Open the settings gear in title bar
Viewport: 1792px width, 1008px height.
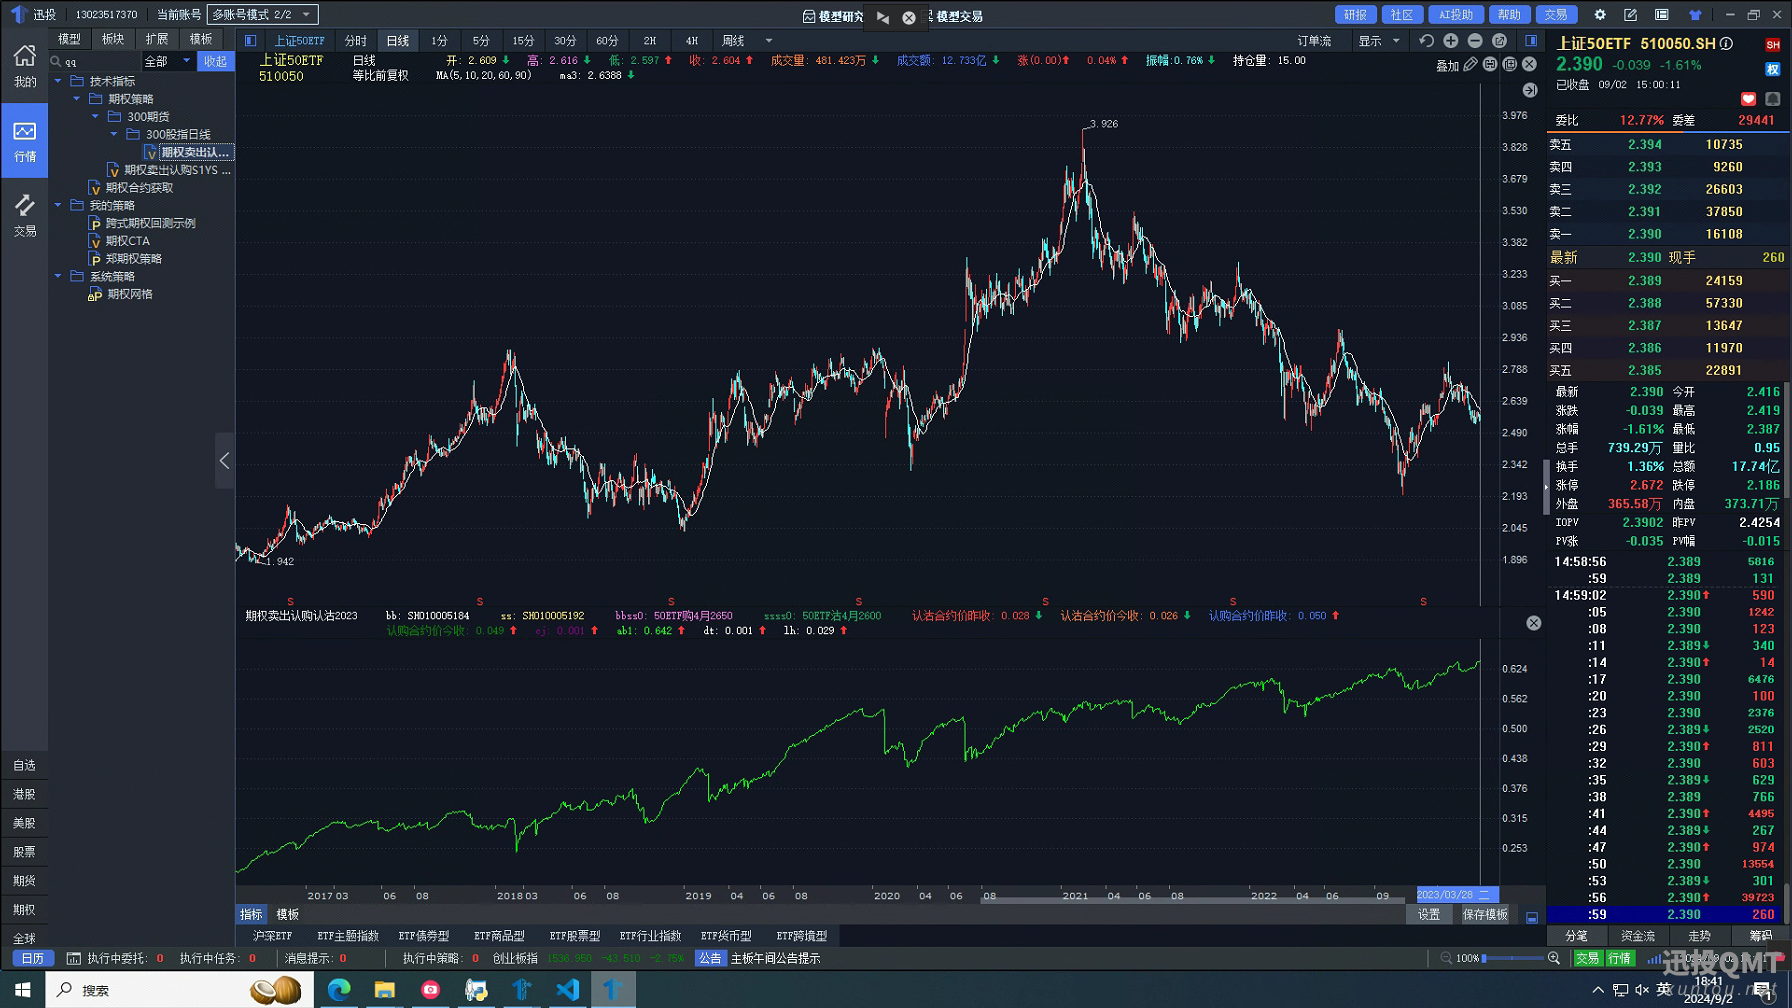[1600, 15]
